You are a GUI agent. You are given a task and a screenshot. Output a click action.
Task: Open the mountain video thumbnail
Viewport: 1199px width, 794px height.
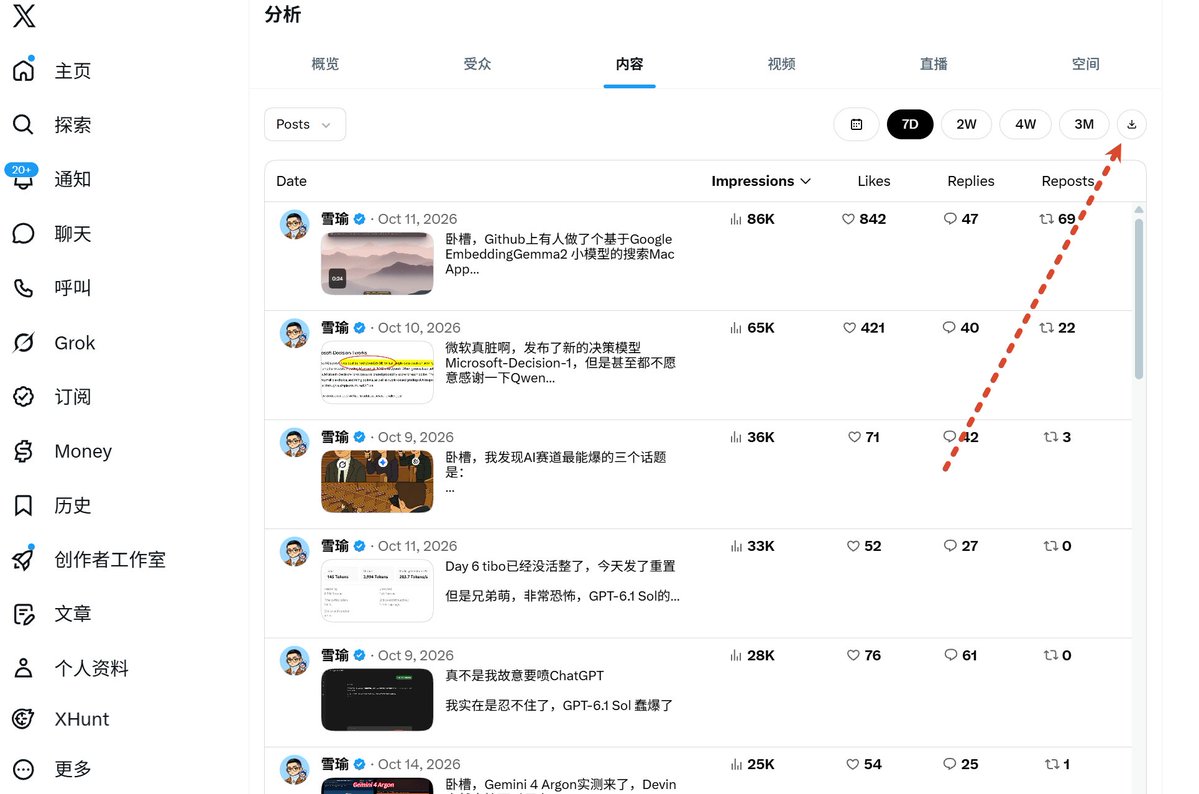[x=377, y=263]
